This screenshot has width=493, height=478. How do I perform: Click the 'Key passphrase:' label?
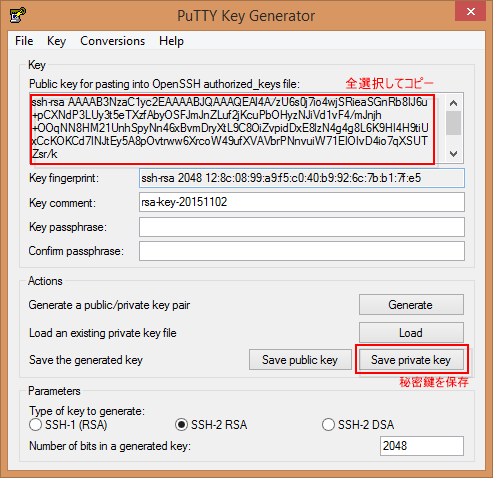(x=68, y=227)
